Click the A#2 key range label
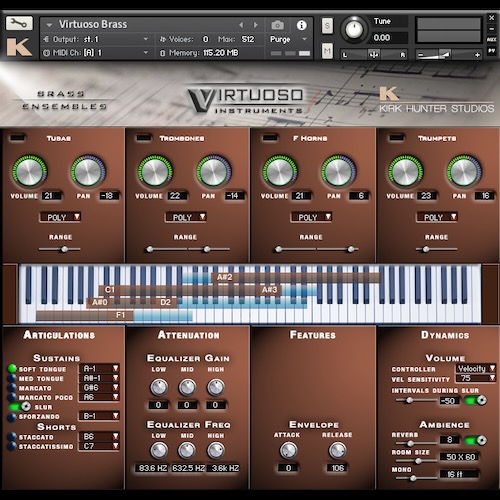 224,277
